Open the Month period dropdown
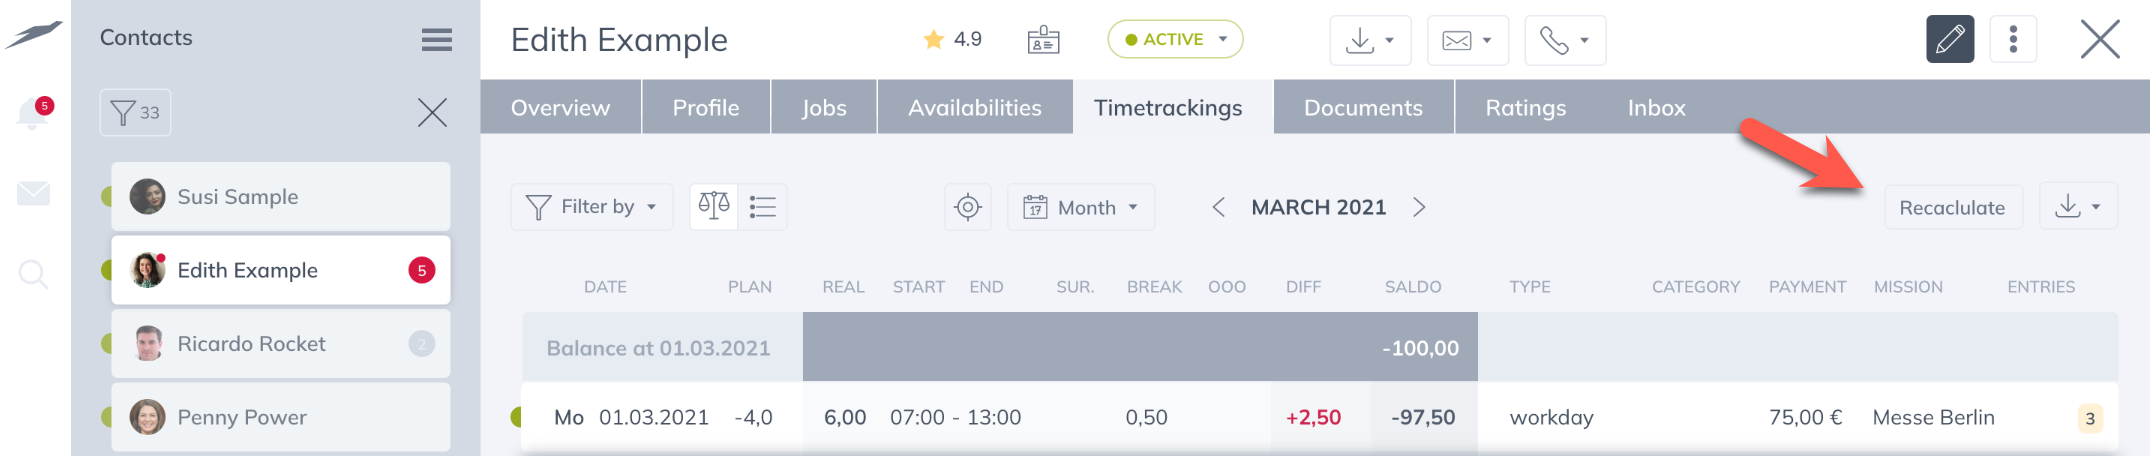Screen dimensions: 2150x456 pyautogui.click(x=1080, y=207)
